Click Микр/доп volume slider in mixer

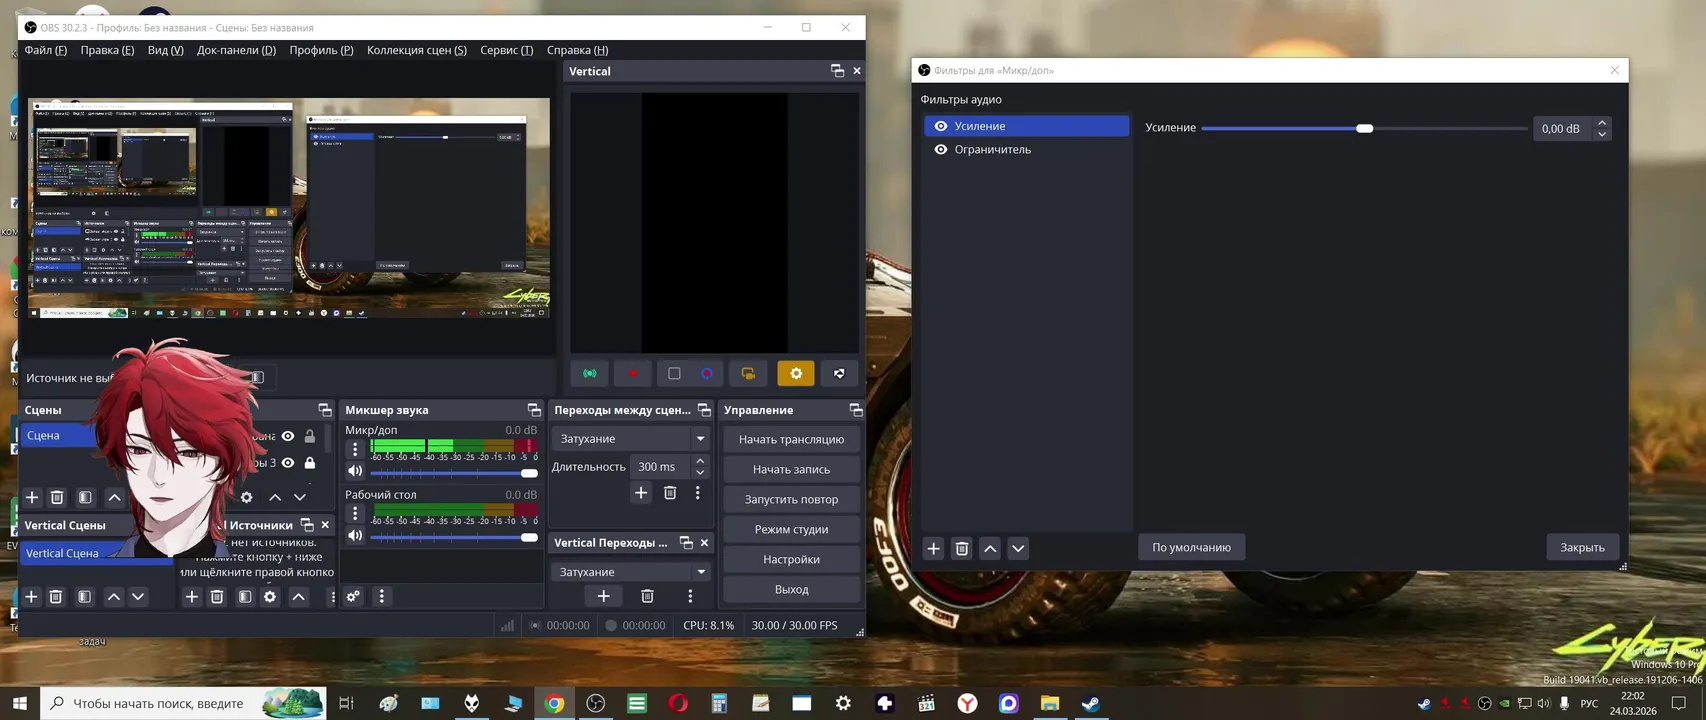[x=454, y=473]
